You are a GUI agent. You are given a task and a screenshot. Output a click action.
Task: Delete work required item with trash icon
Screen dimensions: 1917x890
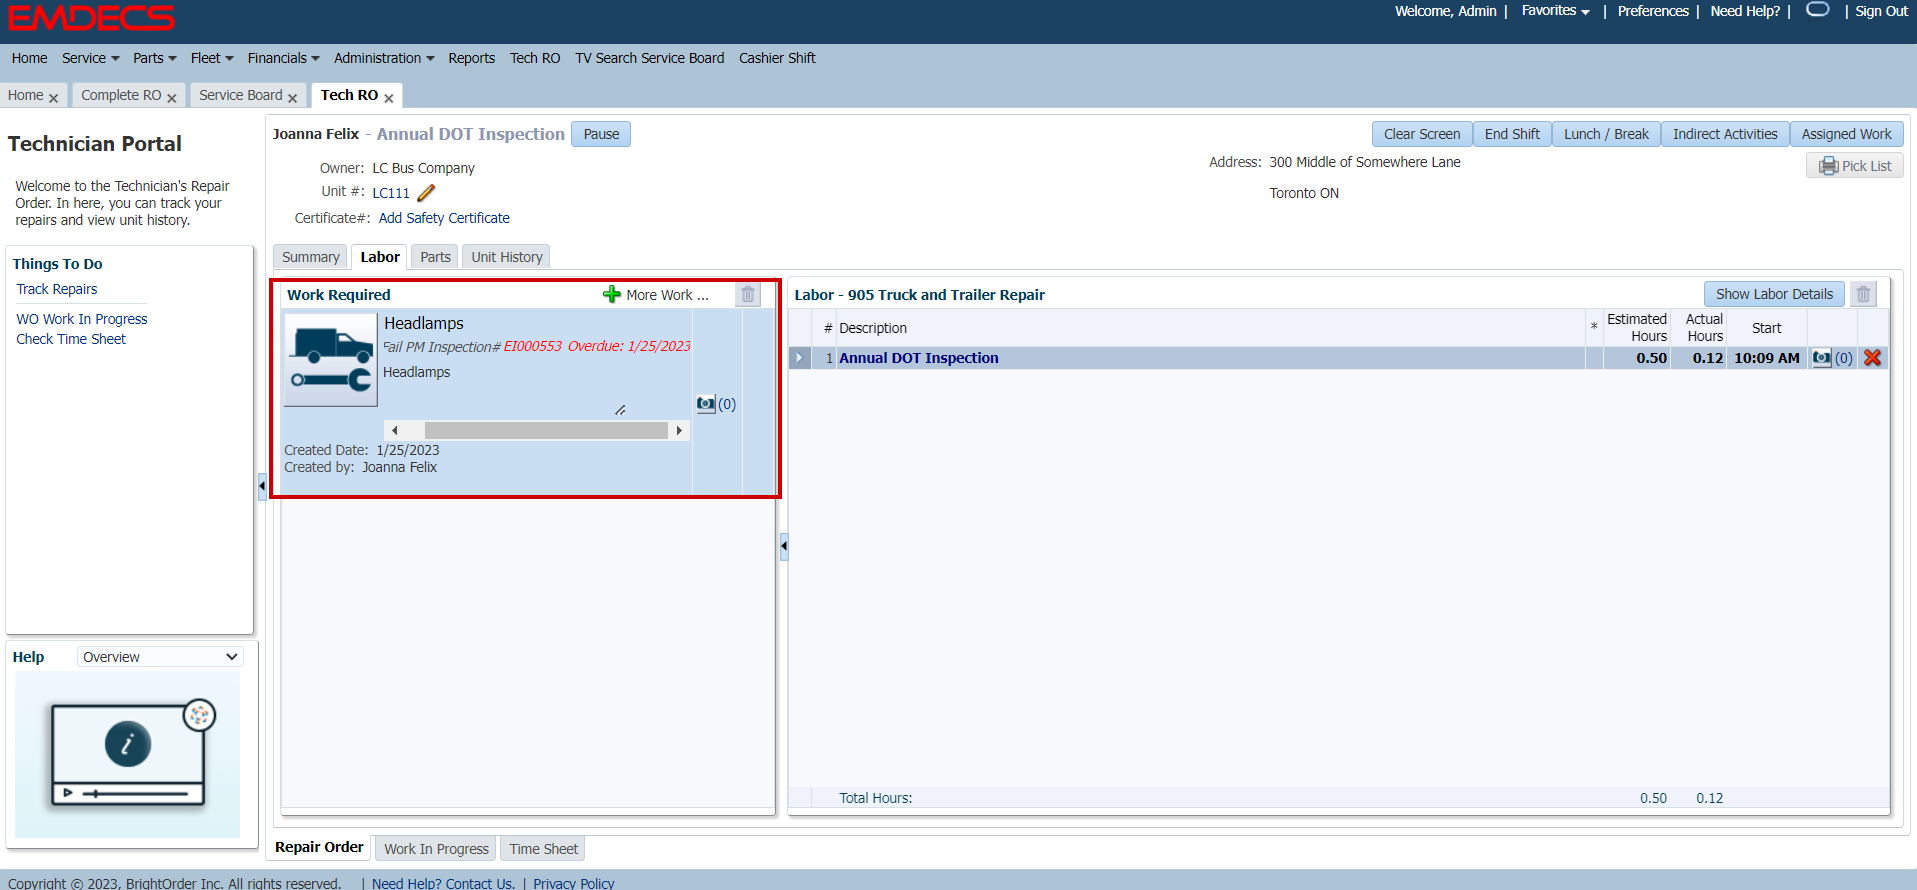pyautogui.click(x=748, y=294)
